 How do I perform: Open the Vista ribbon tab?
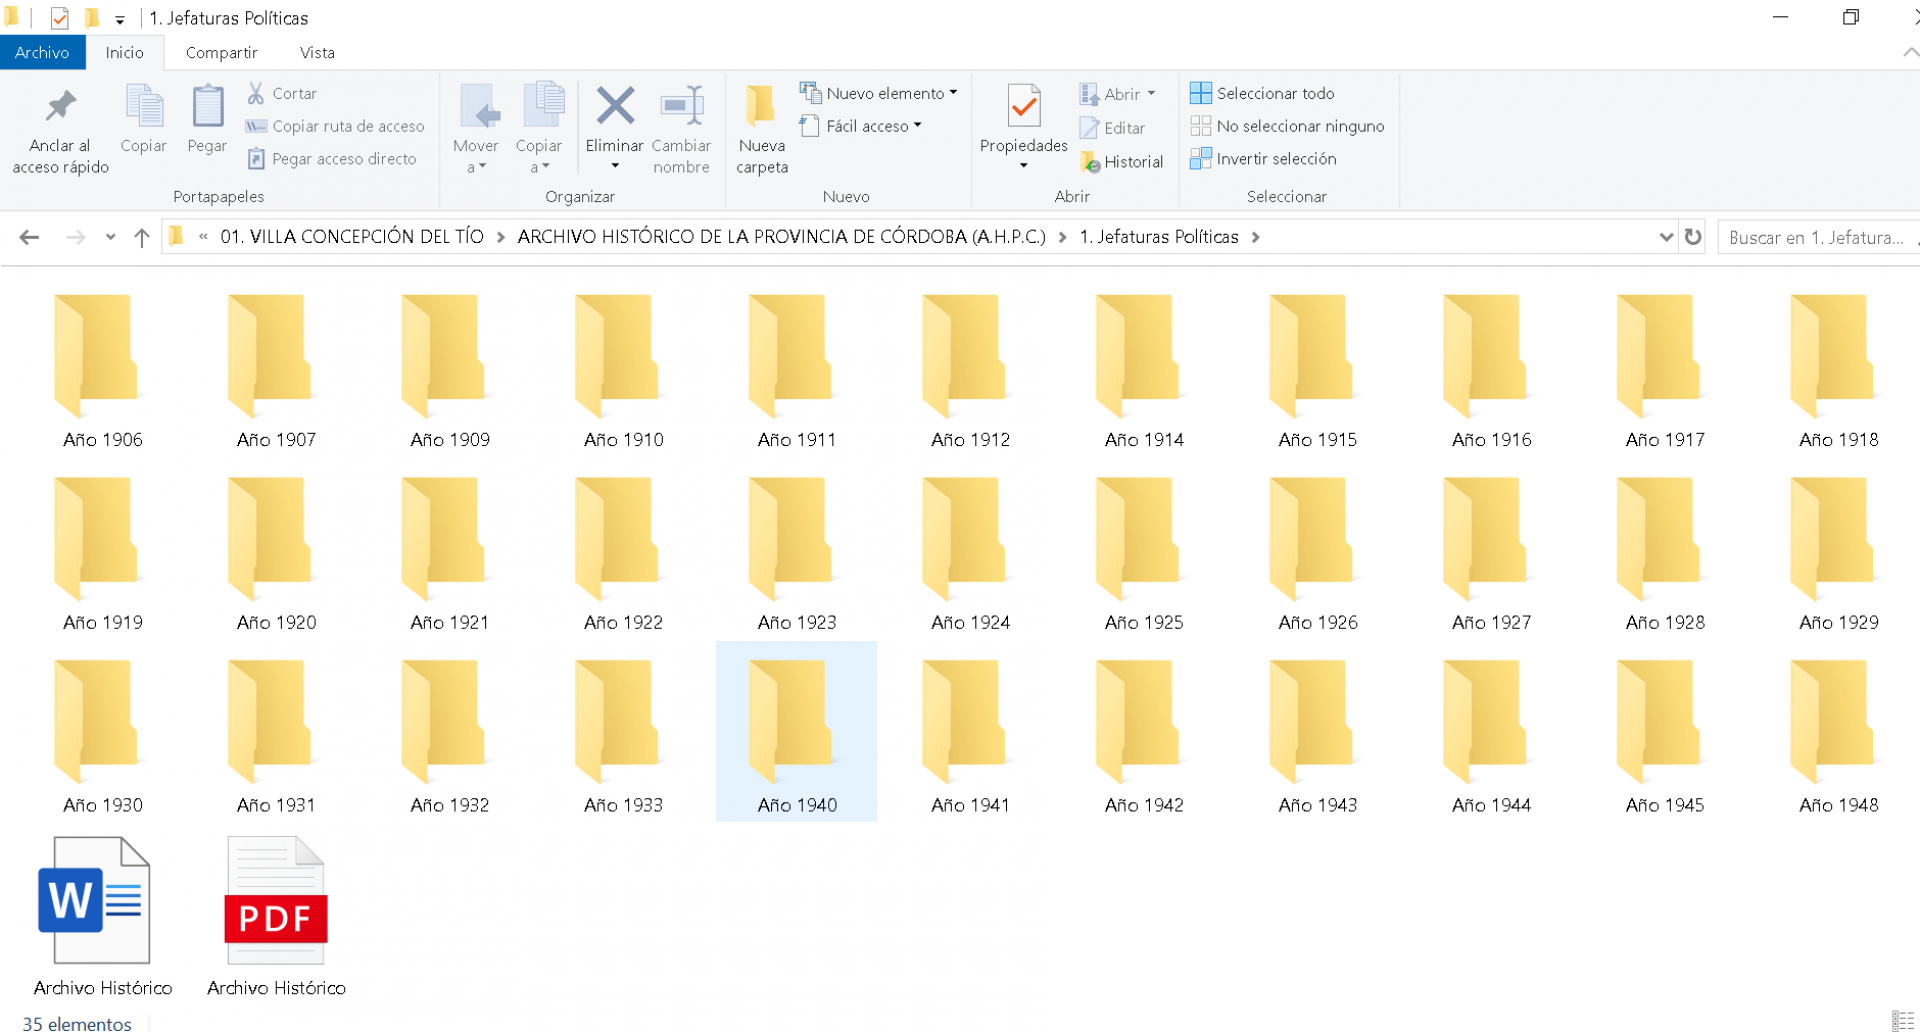click(x=317, y=53)
